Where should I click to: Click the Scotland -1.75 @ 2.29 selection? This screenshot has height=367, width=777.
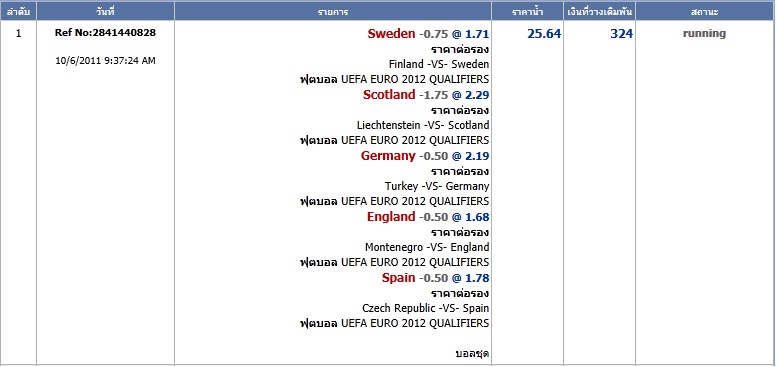pos(426,95)
